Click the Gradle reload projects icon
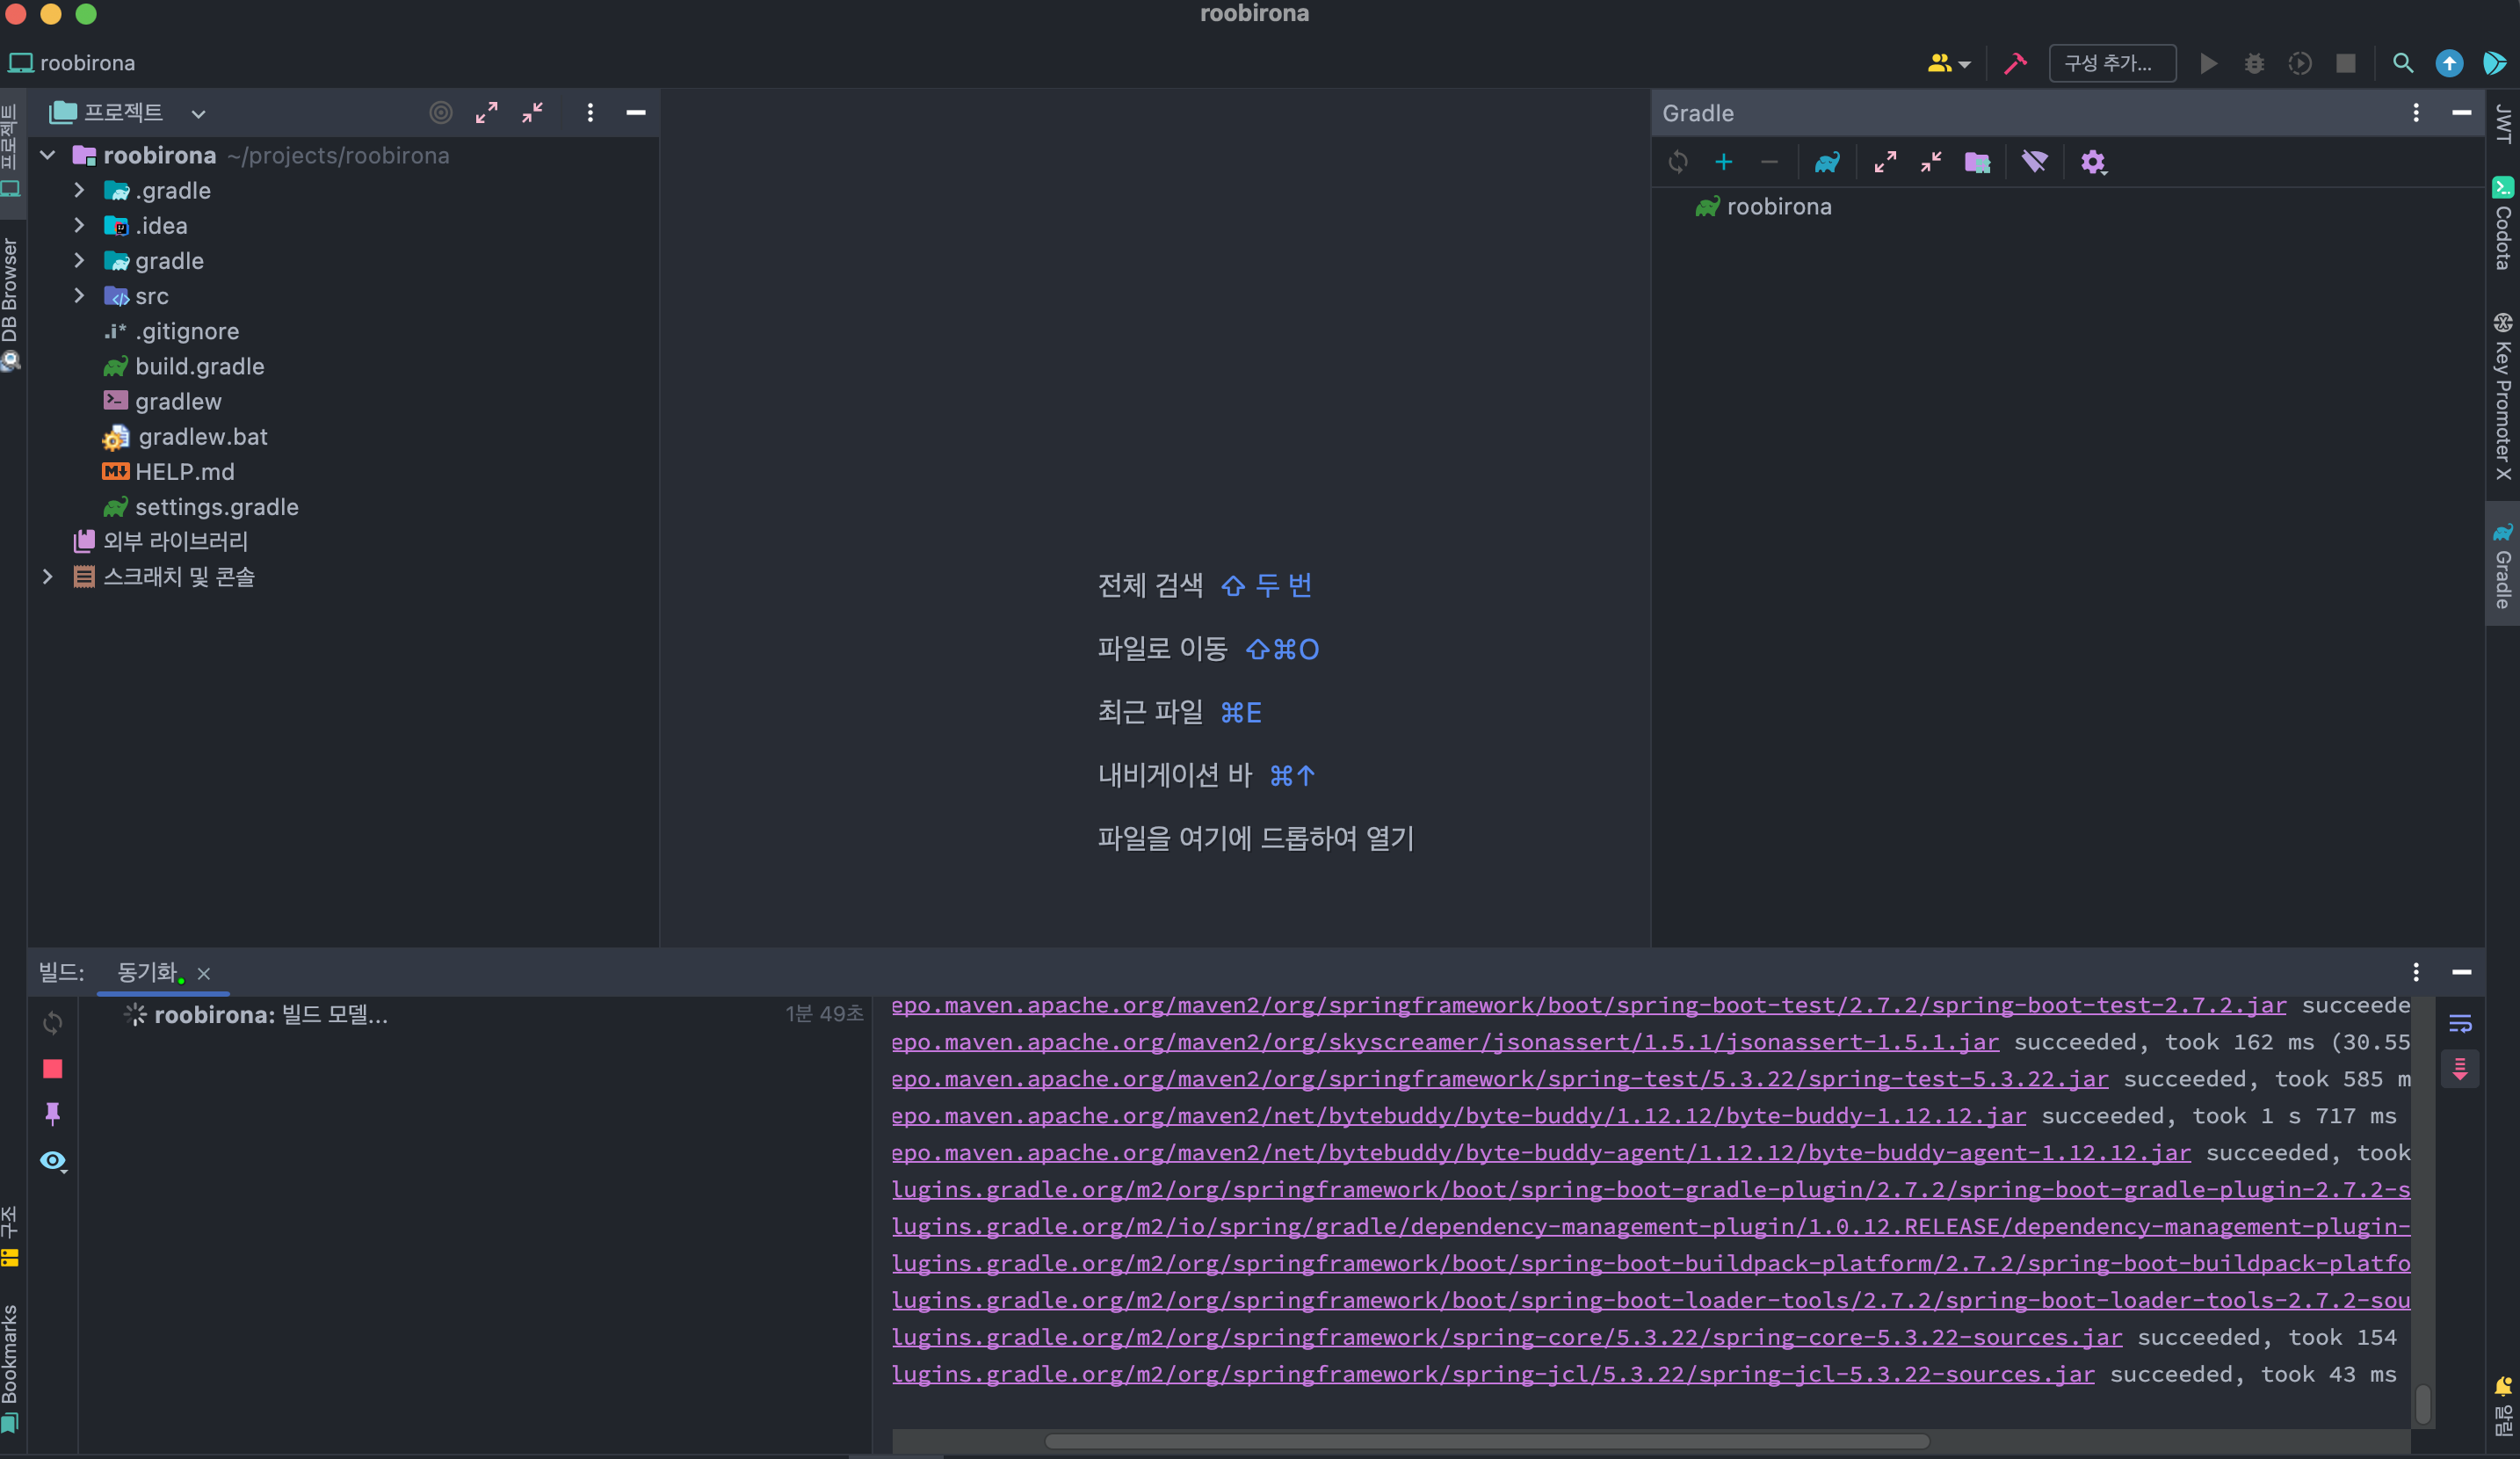The height and width of the screenshot is (1459, 2520). [1678, 162]
